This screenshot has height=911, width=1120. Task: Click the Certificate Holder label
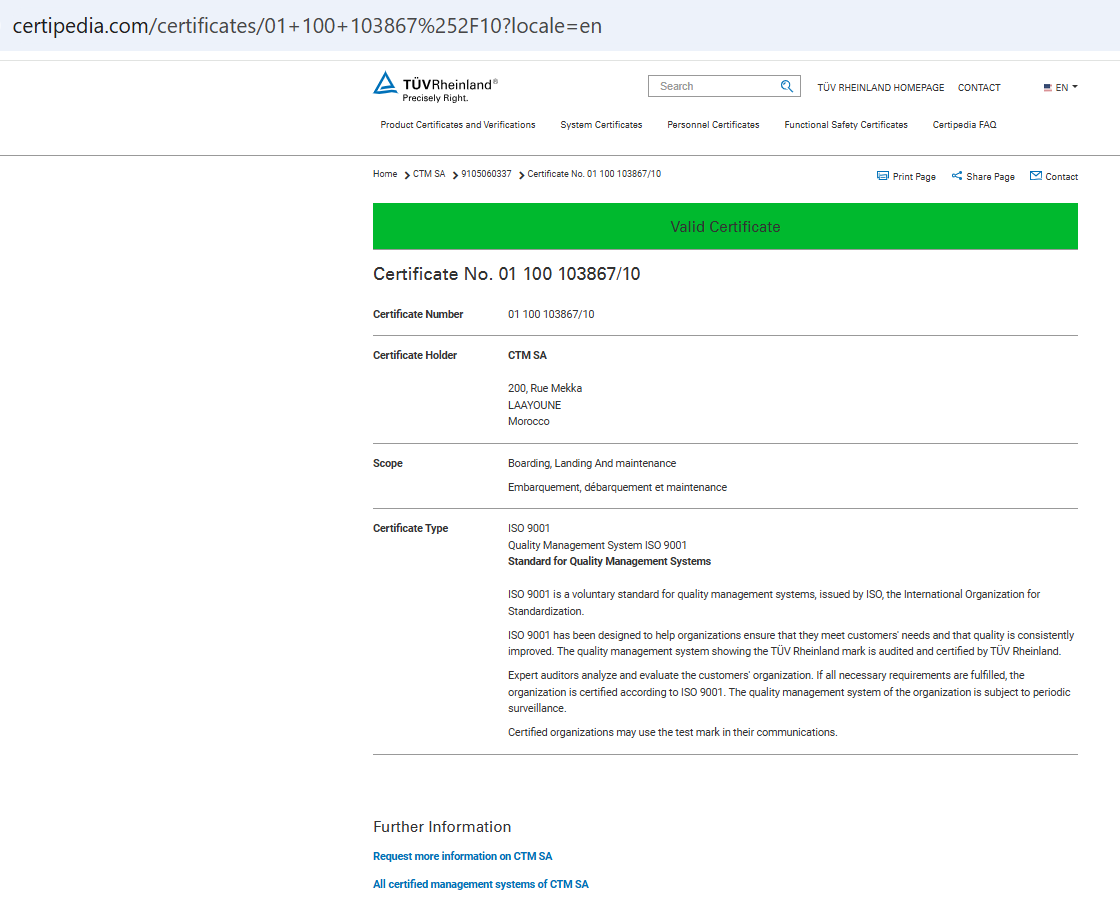pyautogui.click(x=415, y=355)
